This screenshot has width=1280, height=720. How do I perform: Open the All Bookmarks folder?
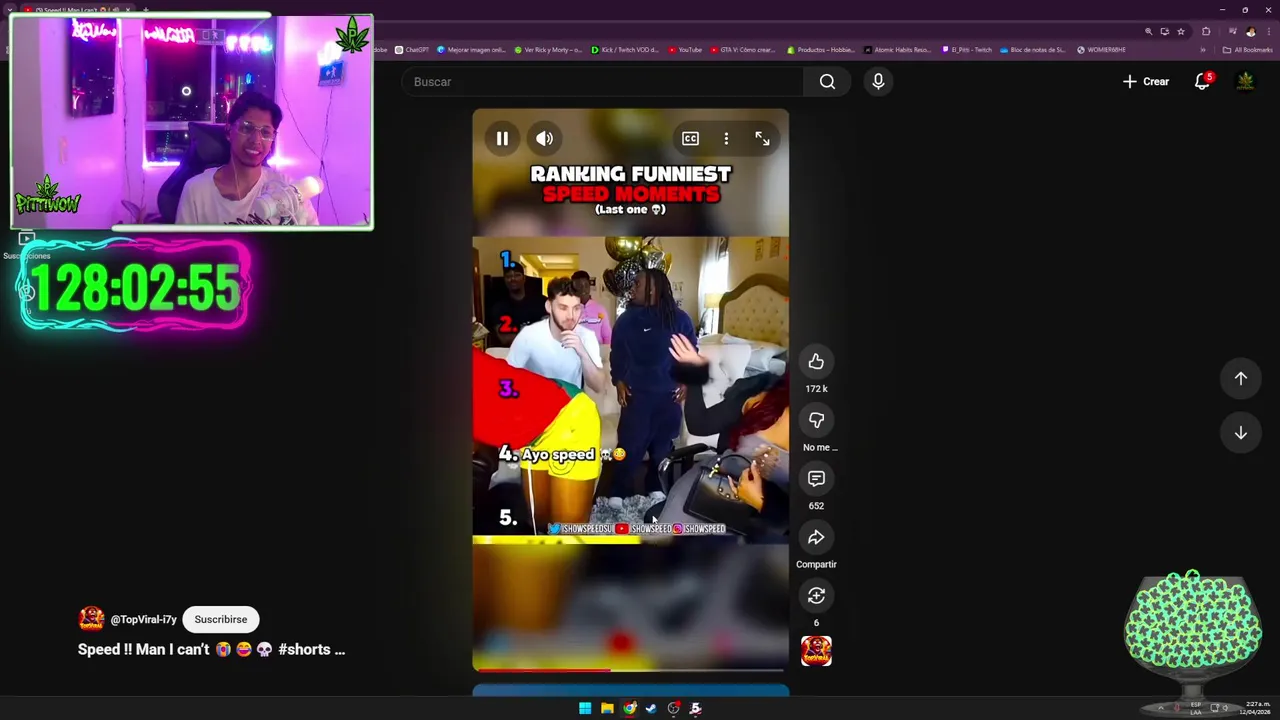coord(1247,50)
